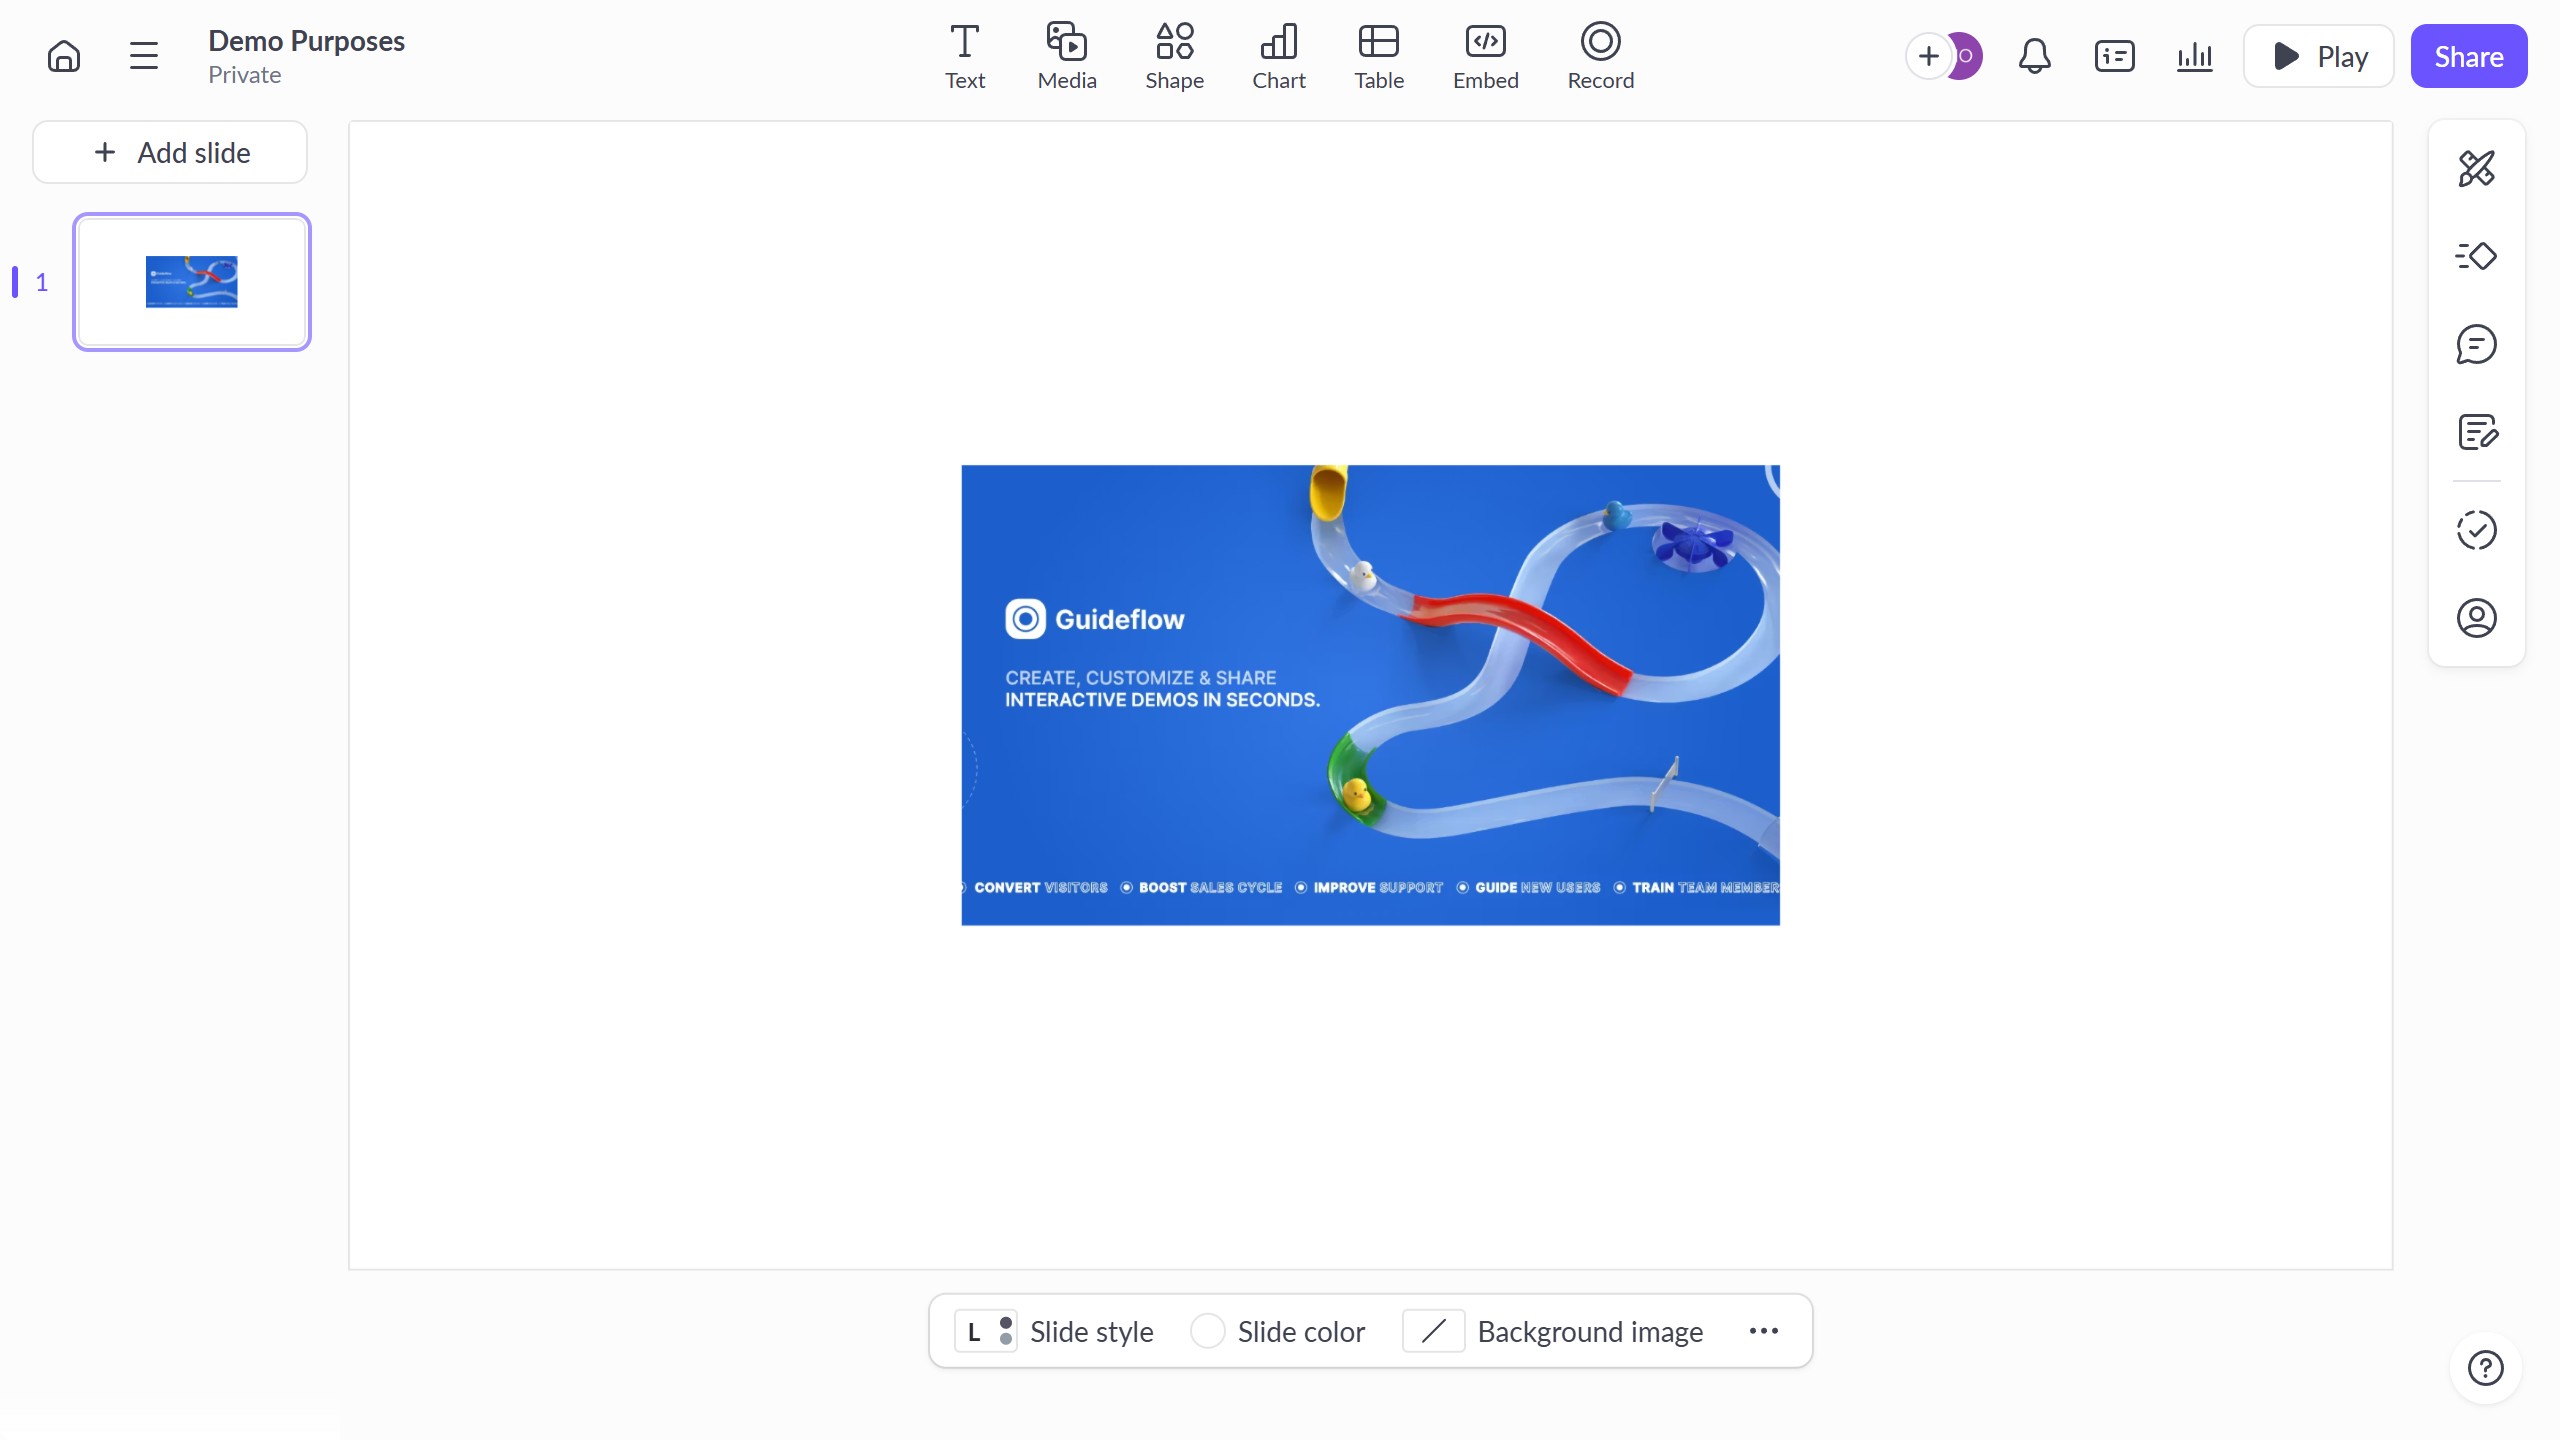The height and width of the screenshot is (1440, 2560).
Task: Open the Media insert tool
Action: [1066, 56]
